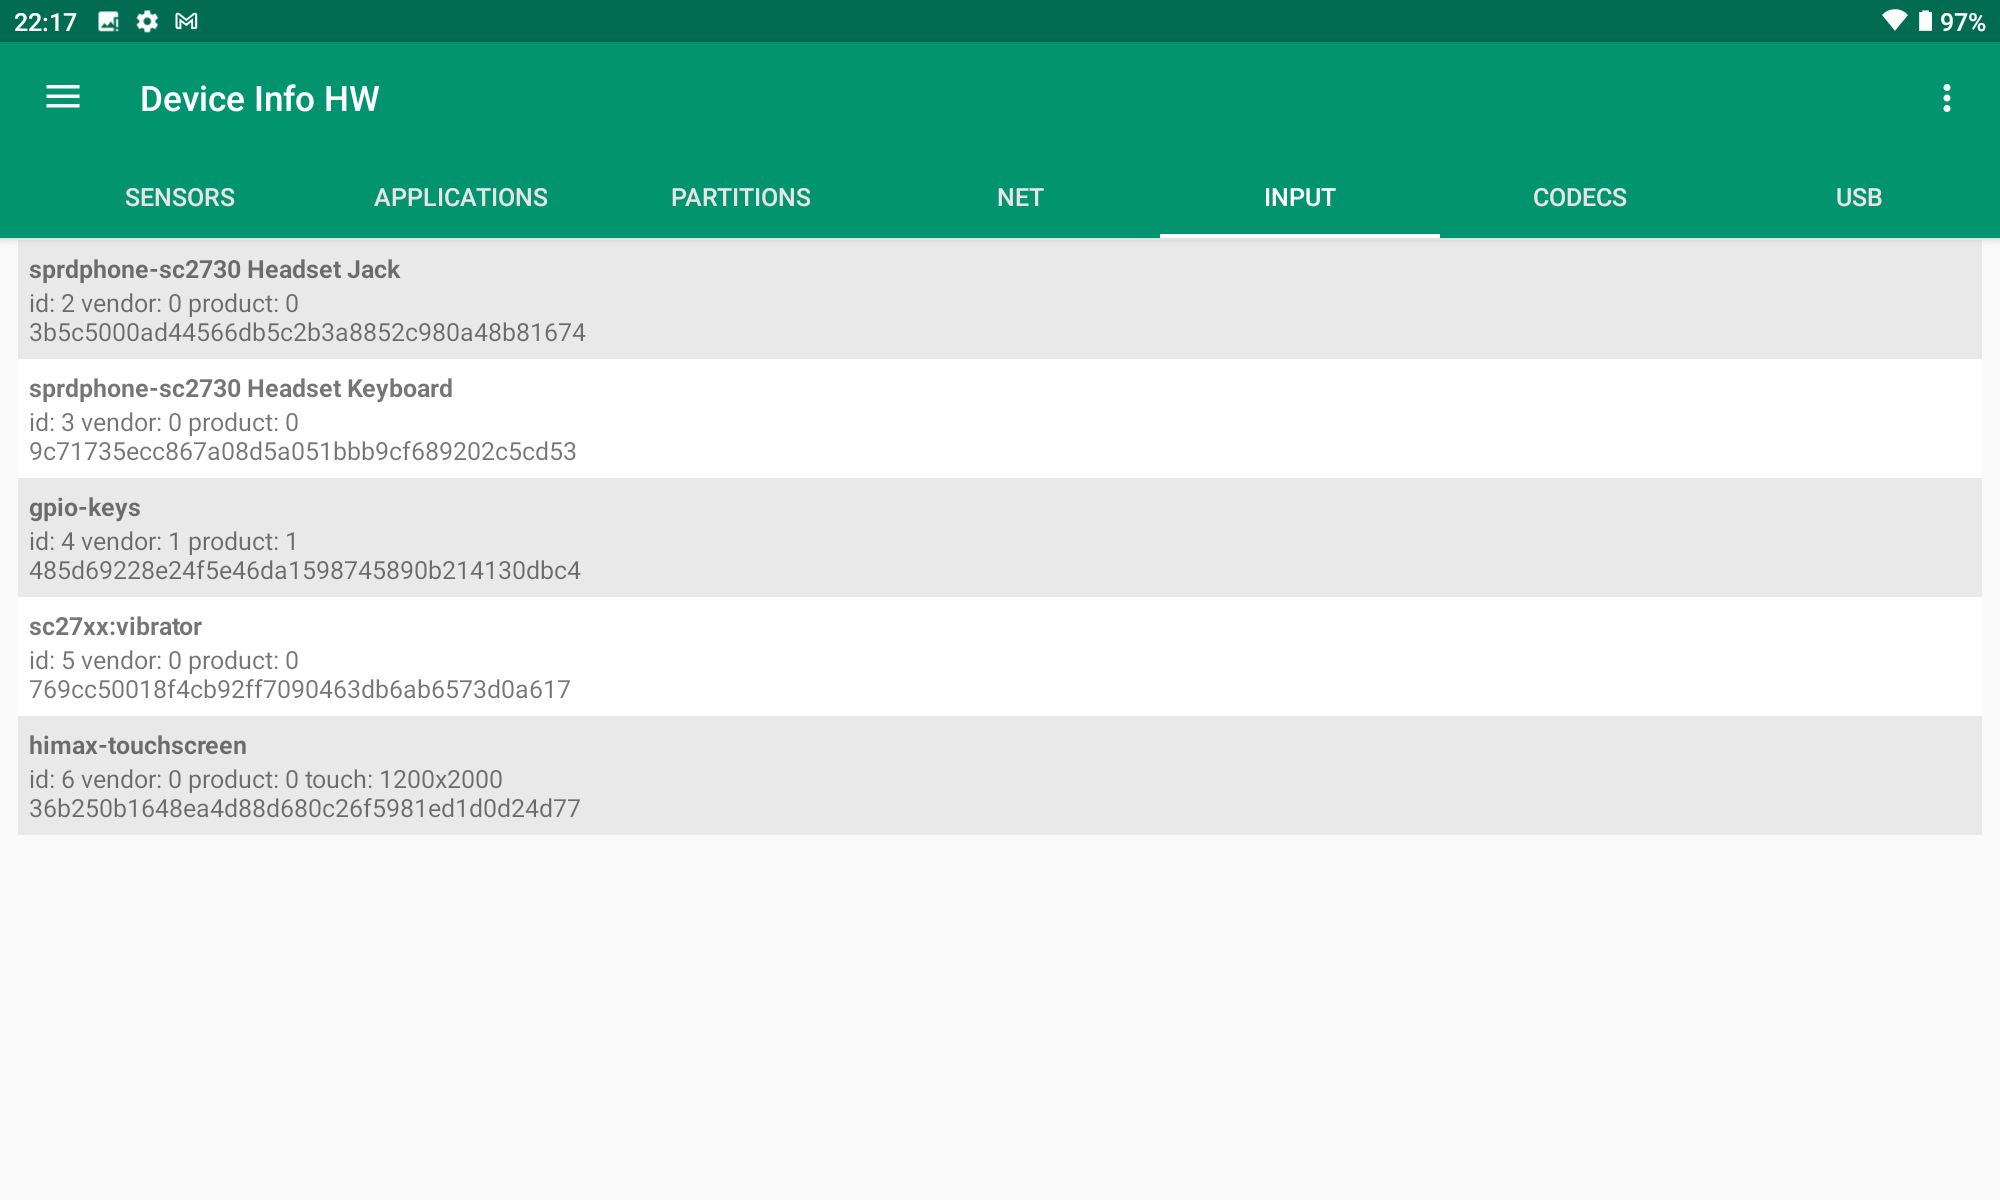Open the three-dot overflow menu
Screen dimensions: 2000x1200
click(1946, 98)
